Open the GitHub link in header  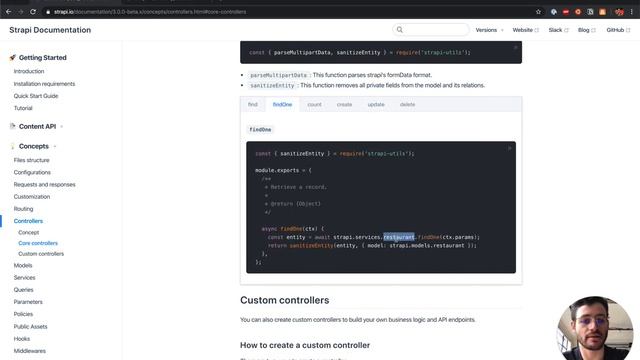tap(618, 30)
